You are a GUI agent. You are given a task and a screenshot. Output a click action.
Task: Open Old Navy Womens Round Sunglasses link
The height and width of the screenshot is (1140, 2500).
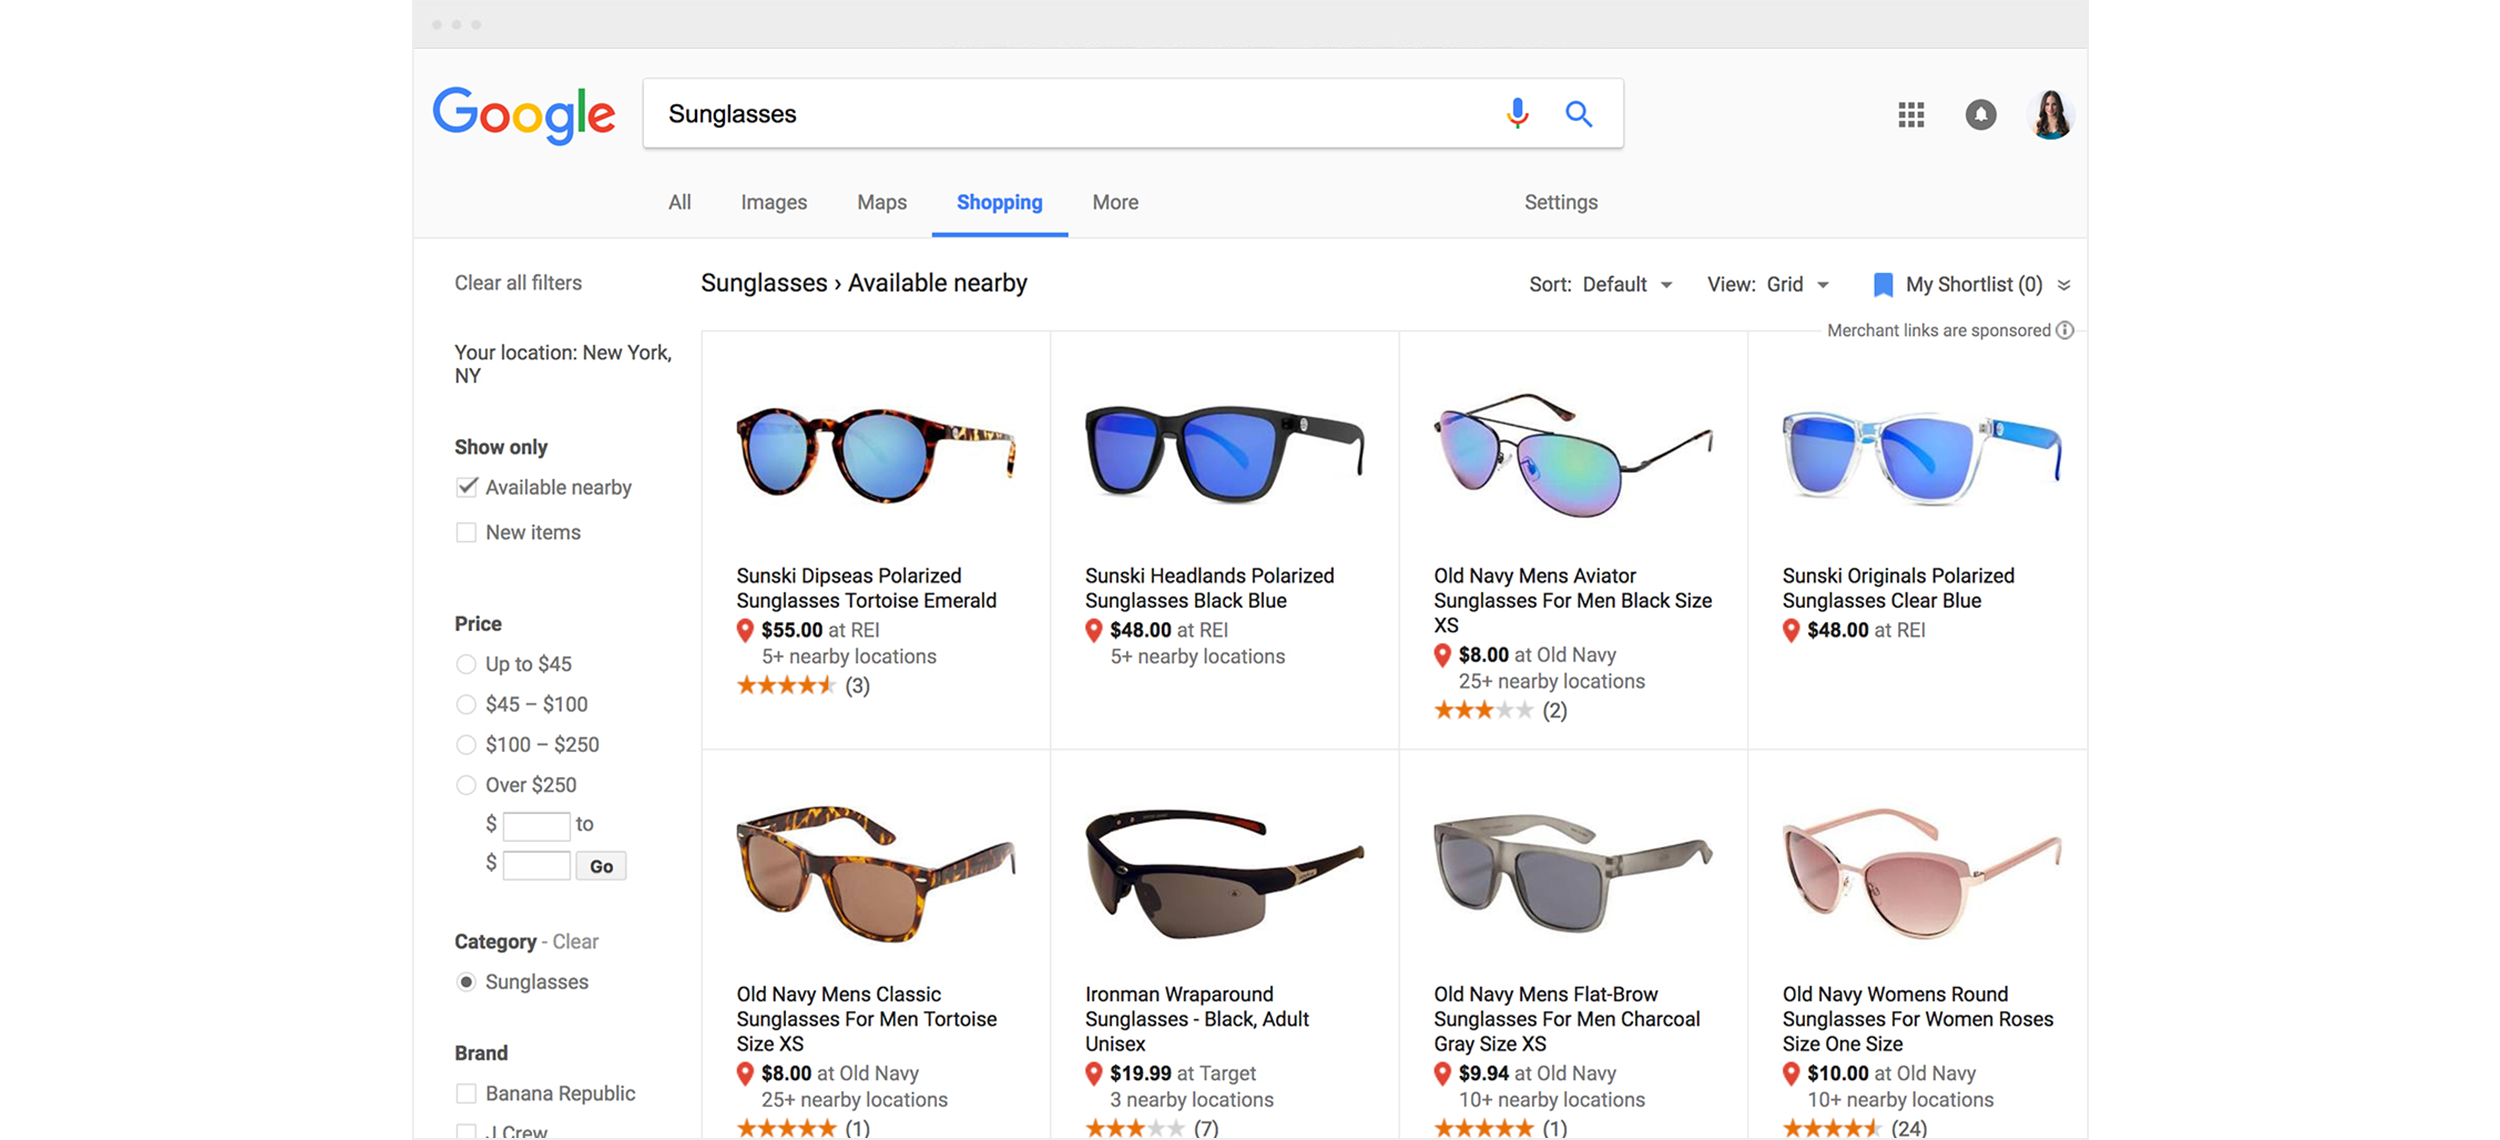tap(1918, 1019)
